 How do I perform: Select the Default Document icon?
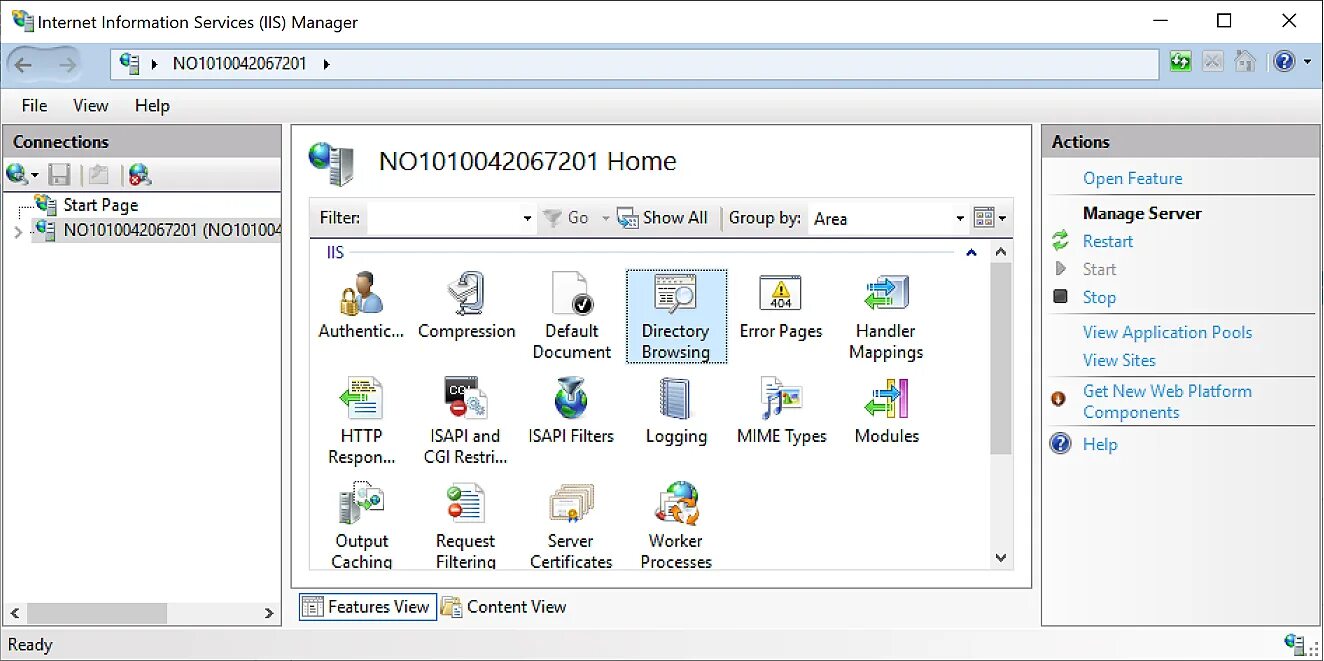click(x=572, y=316)
